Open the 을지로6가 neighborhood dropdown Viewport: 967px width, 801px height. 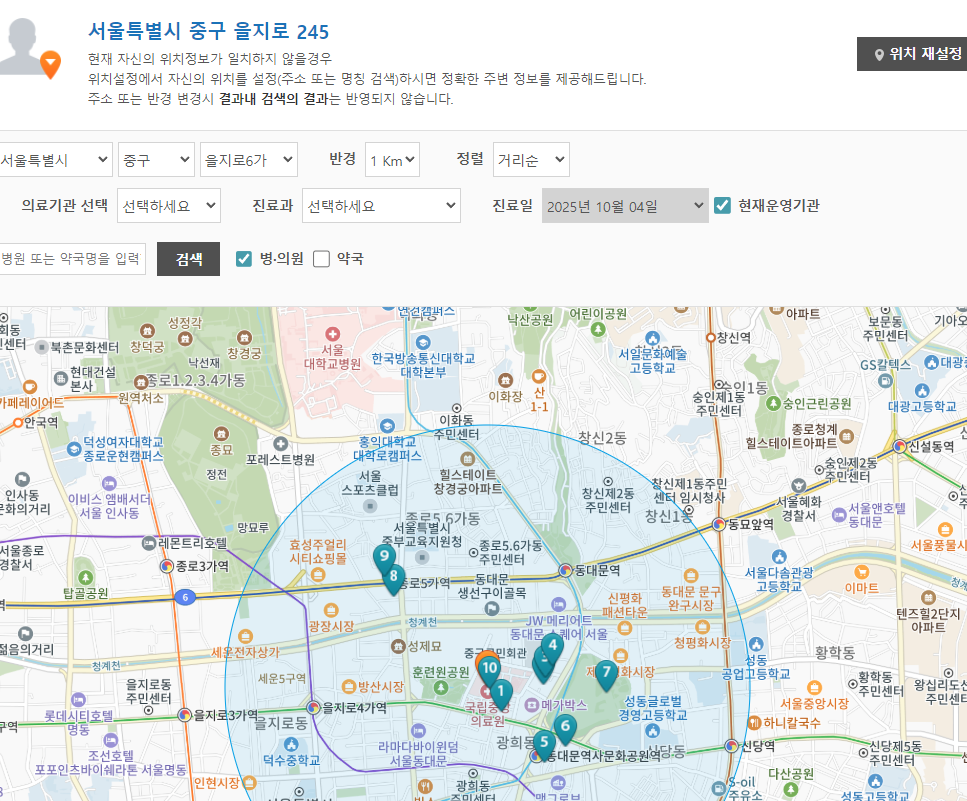click(x=249, y=160)
